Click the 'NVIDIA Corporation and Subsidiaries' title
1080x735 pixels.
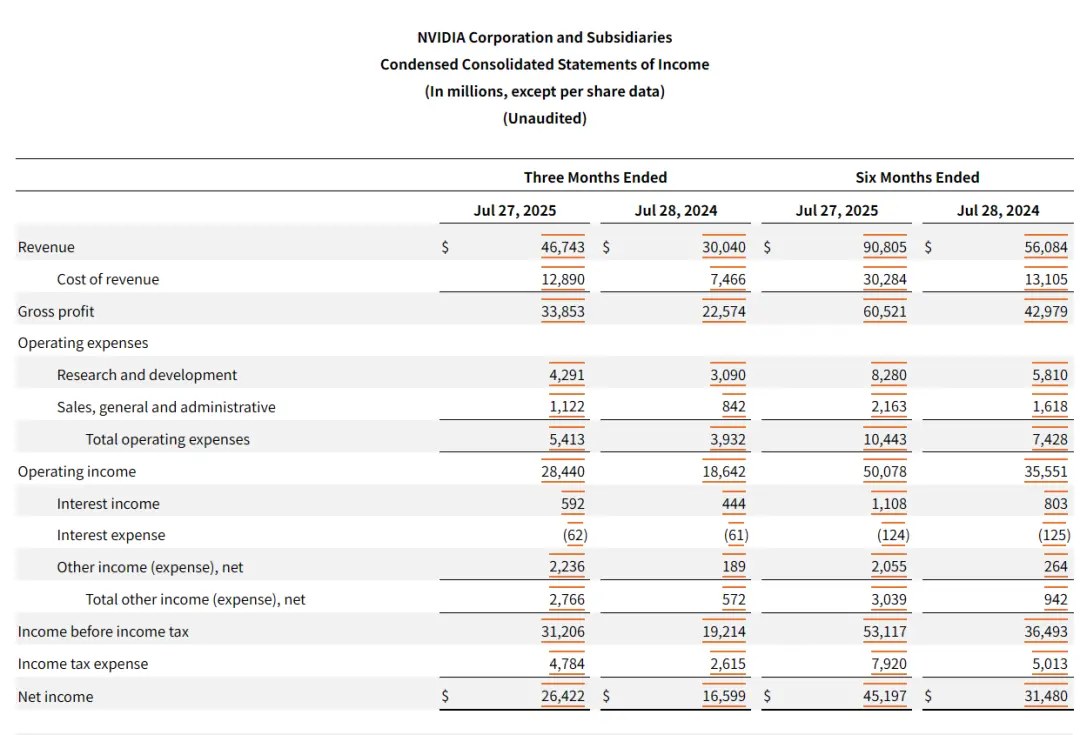pos(544,37)
